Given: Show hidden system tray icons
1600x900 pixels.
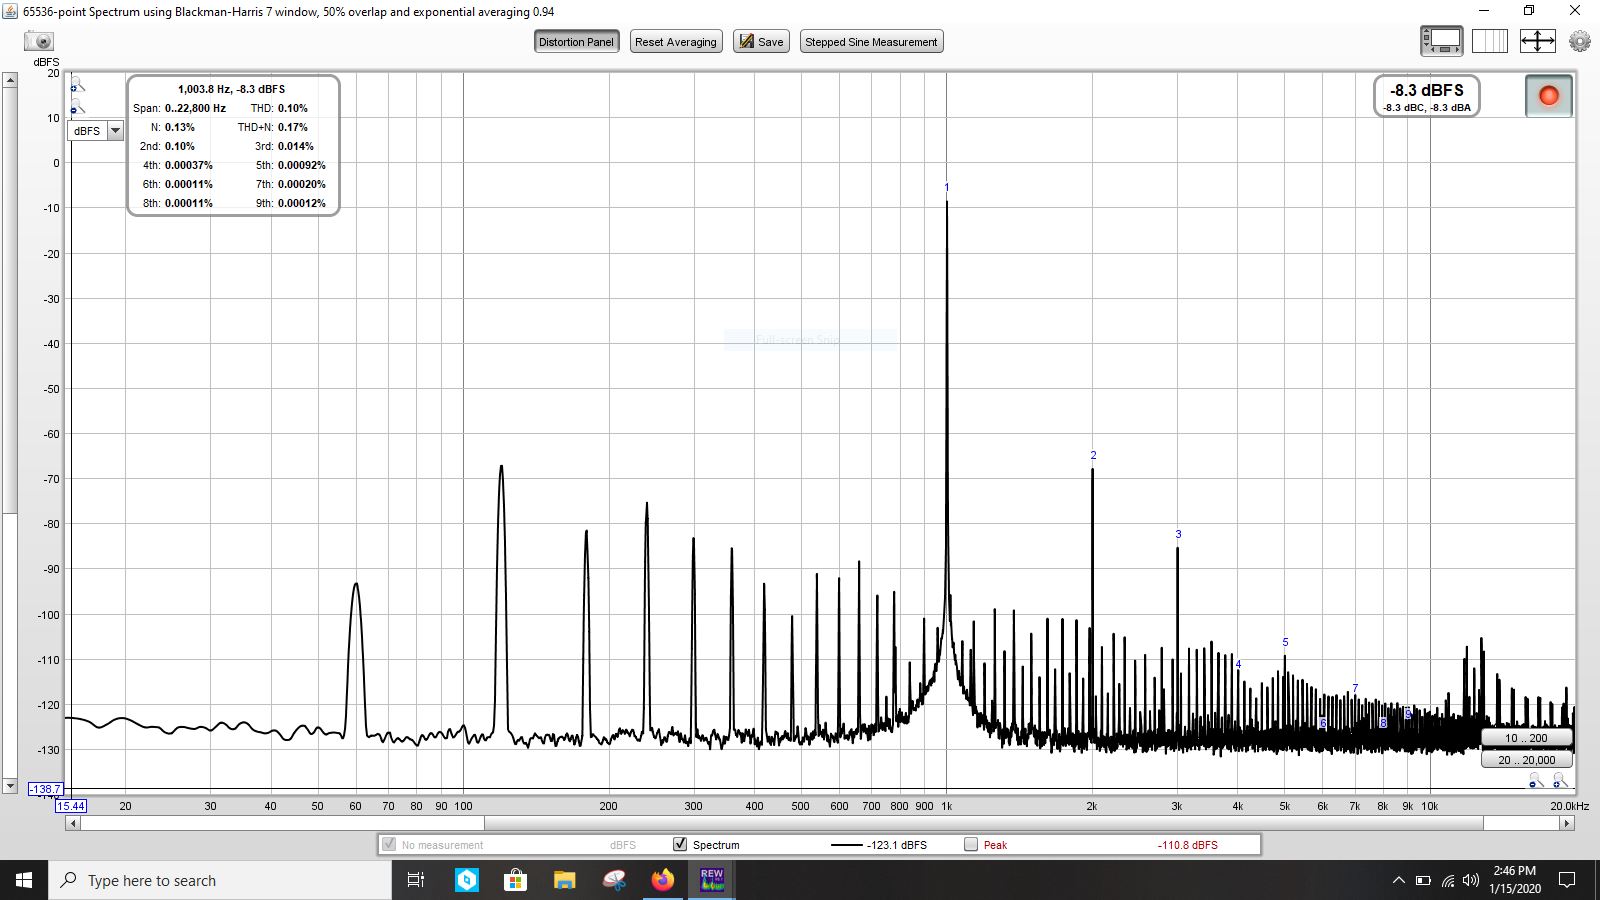Looking at the screenshot, I should tap(1398, 880).
